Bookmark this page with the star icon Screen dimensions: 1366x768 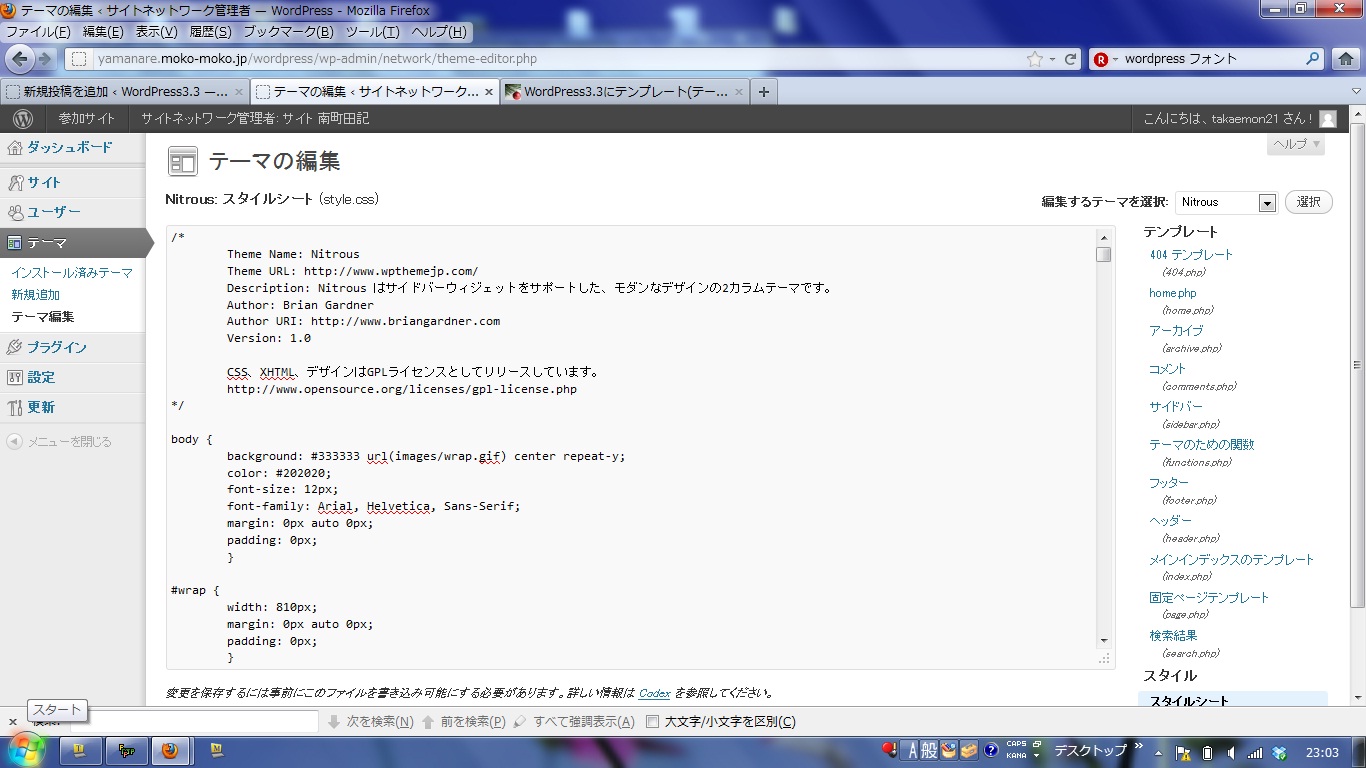tap(1034, 59)
